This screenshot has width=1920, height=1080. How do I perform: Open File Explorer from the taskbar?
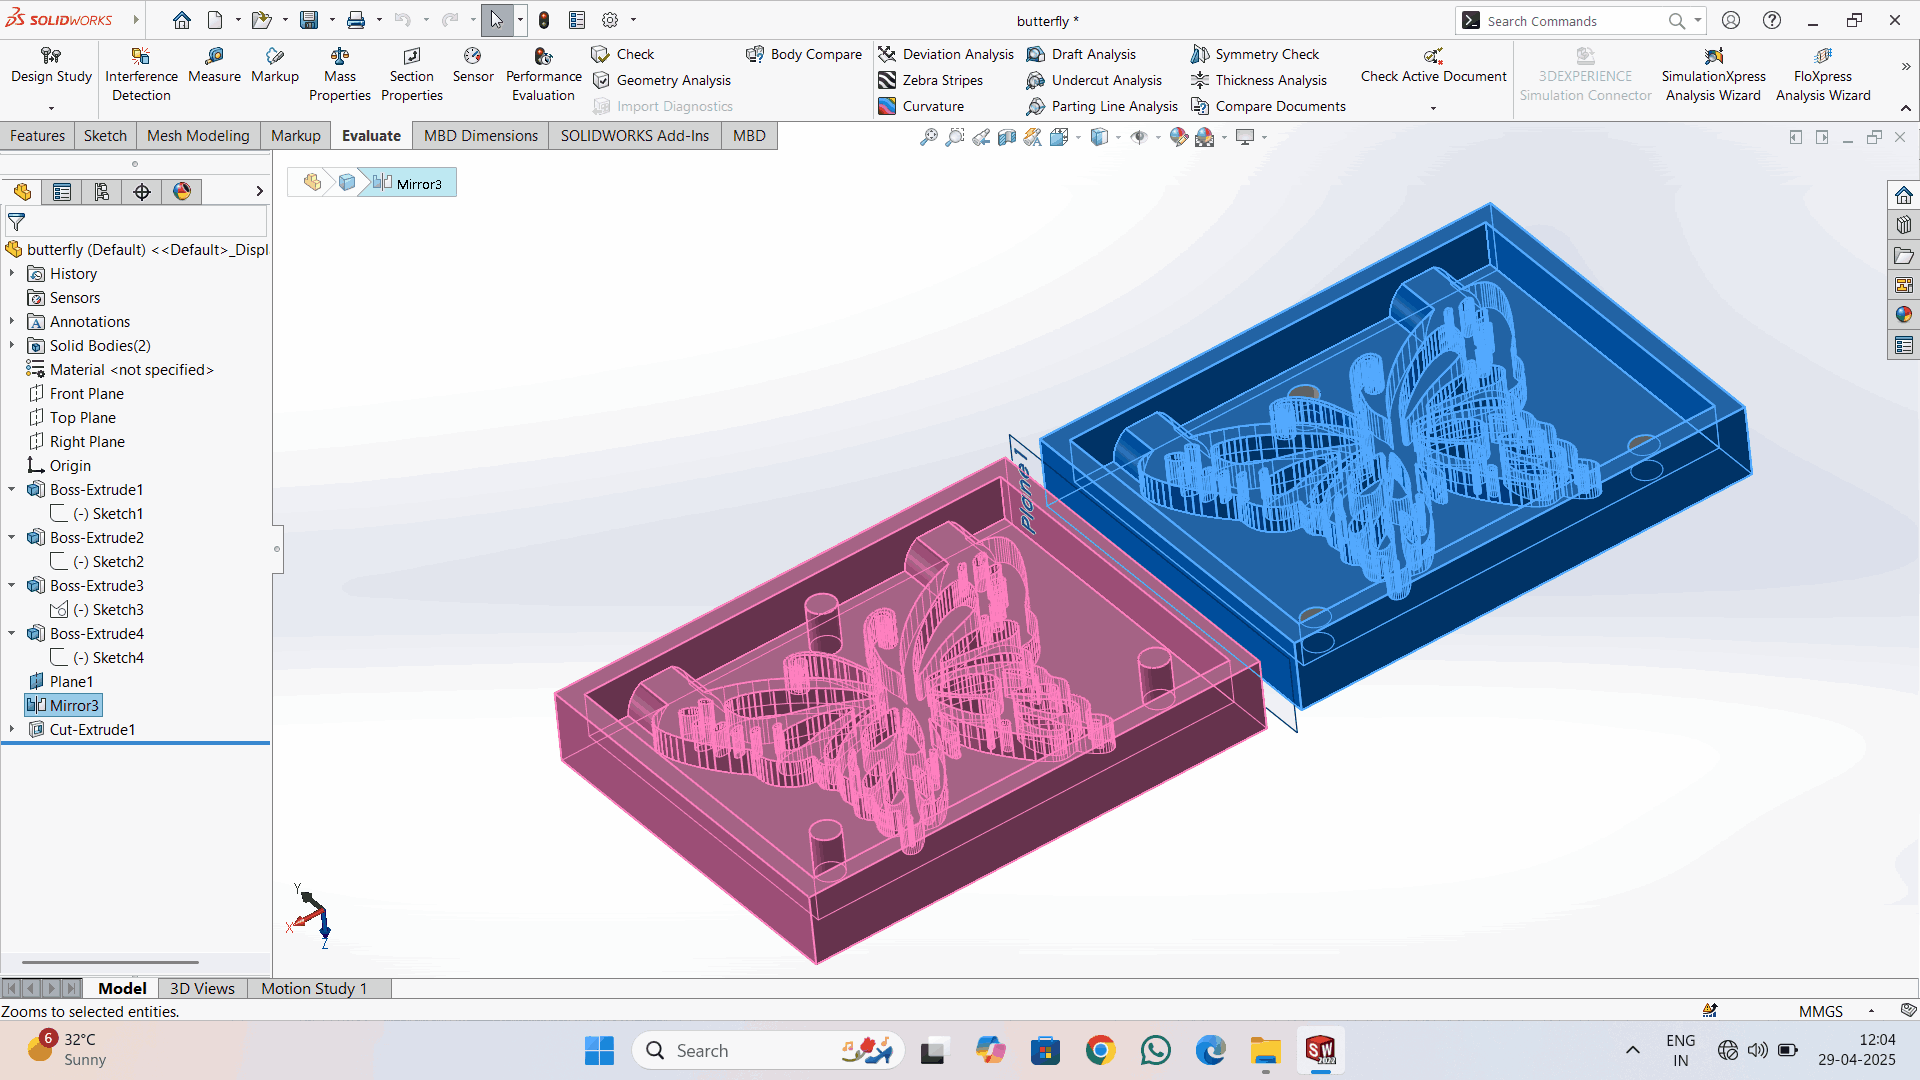pyautogui.click(x=1265, y=1051)
